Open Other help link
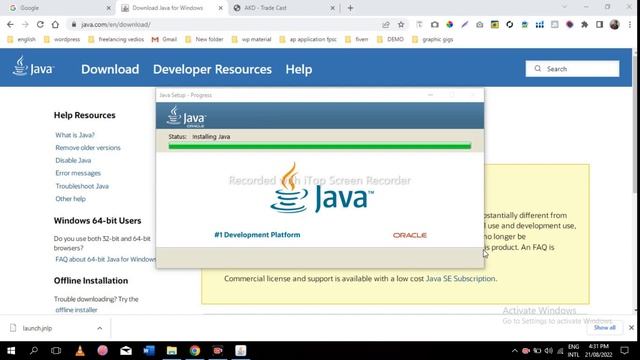This screenshot has height=360, width=640. point(71,198)
